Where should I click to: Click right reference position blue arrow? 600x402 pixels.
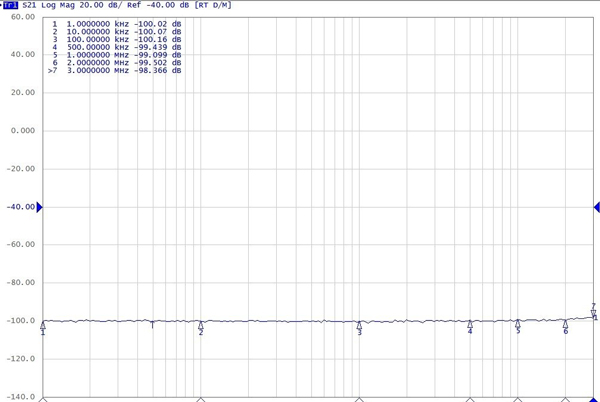[596, 207]
